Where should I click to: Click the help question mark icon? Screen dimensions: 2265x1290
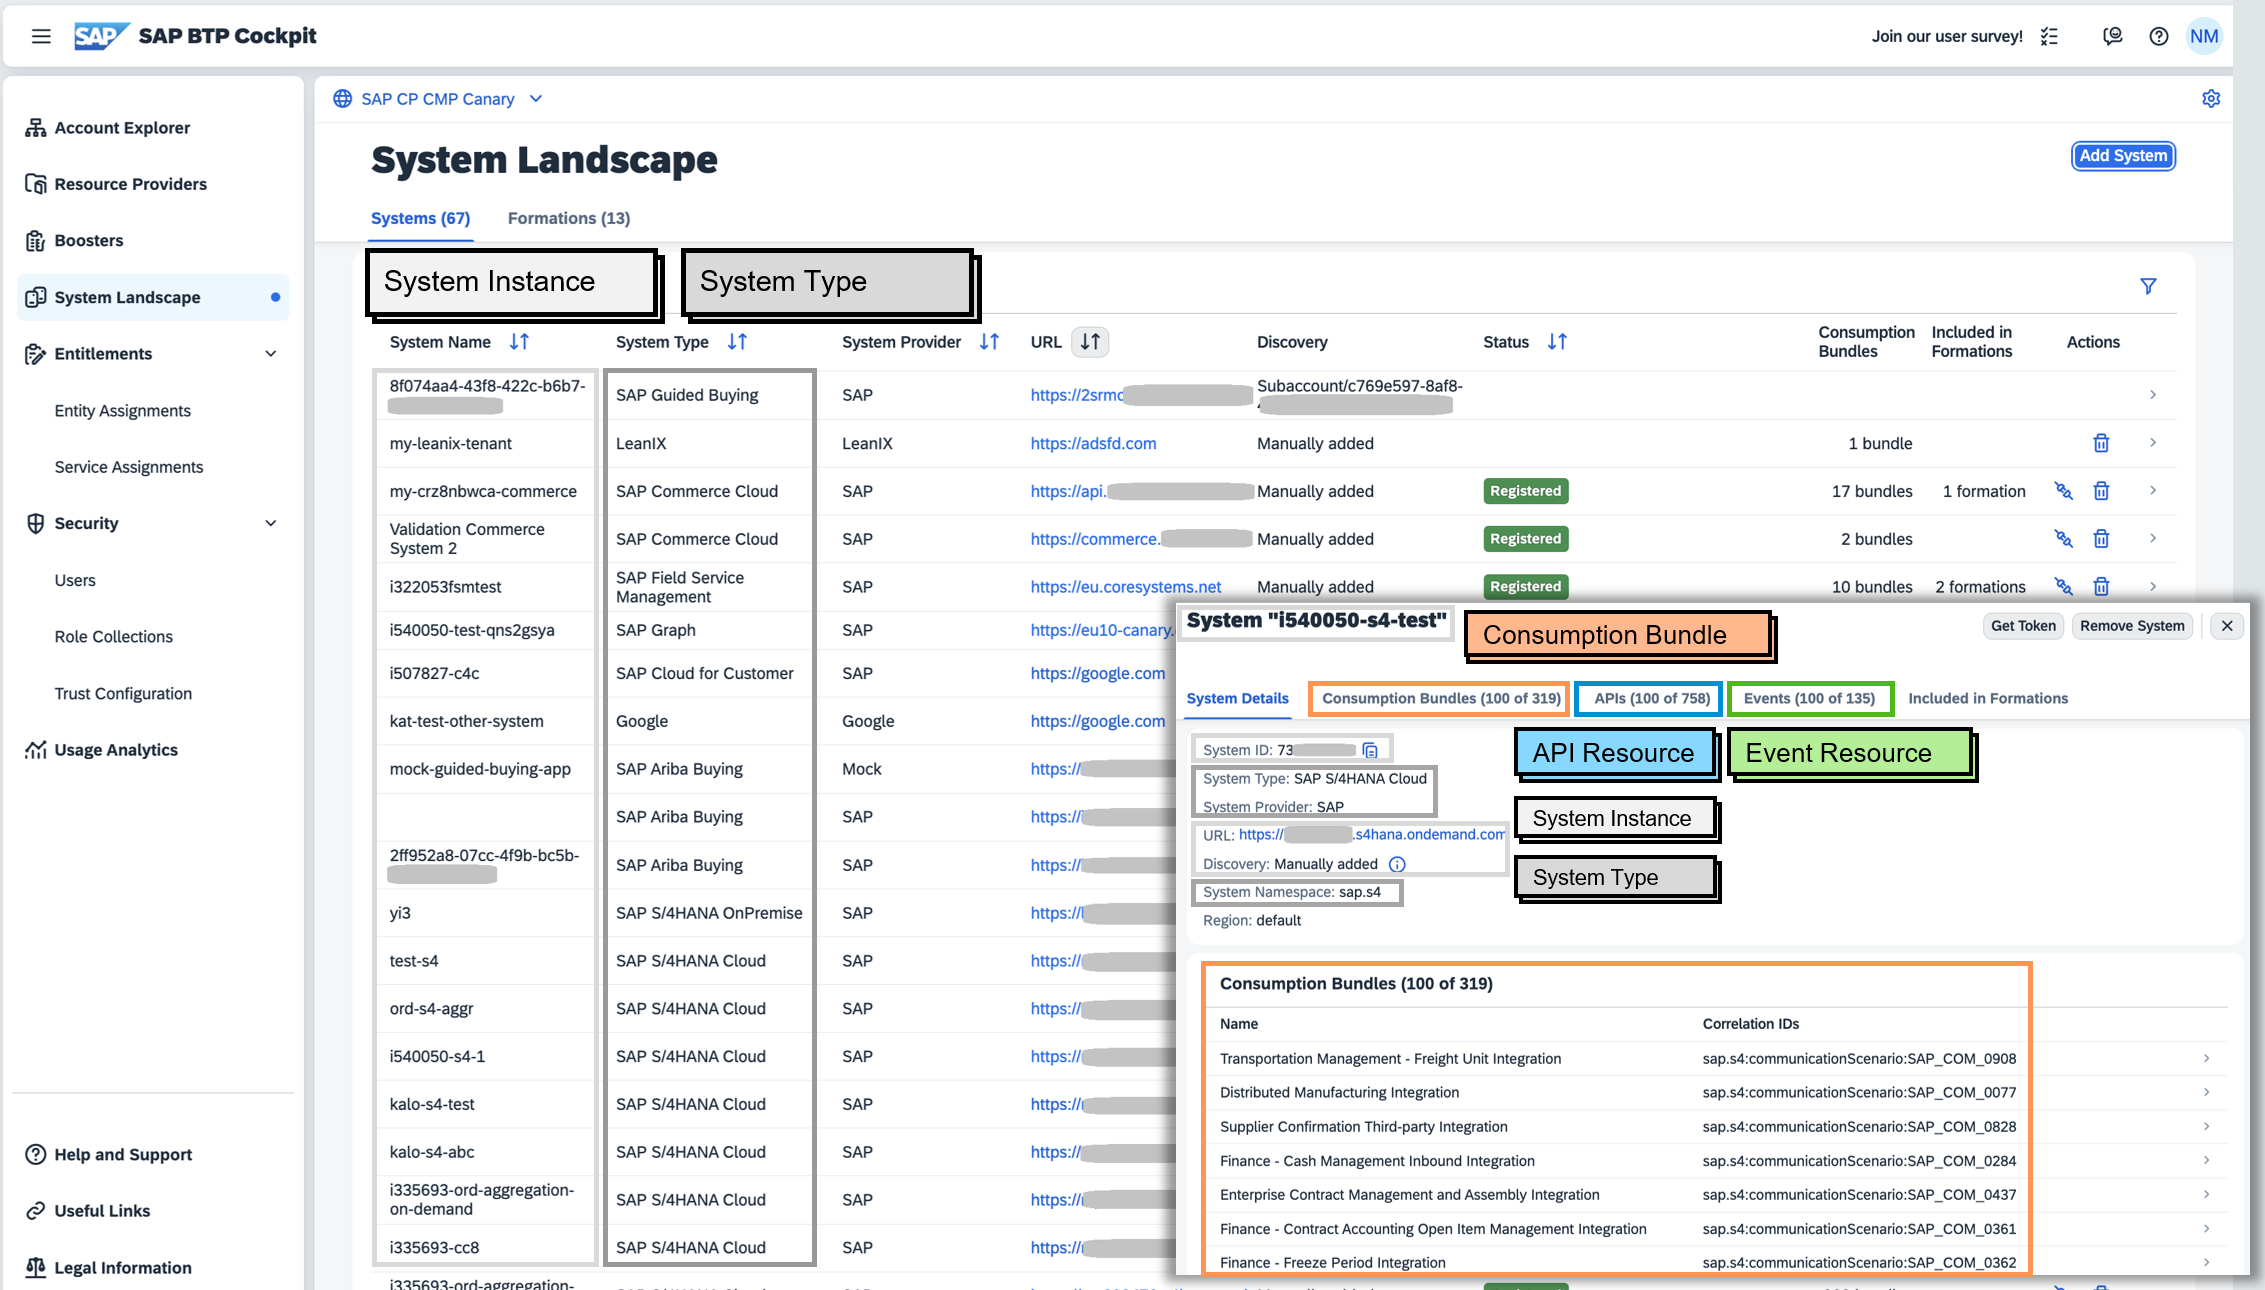(x=2158, y=36)
